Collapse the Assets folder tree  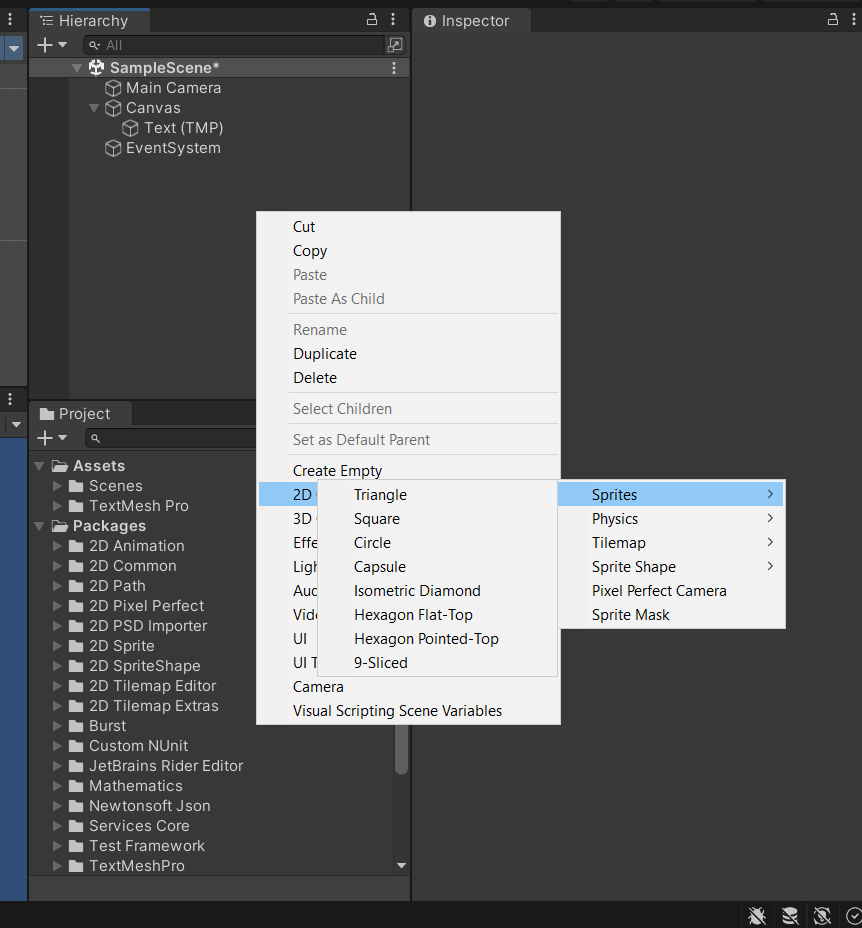[x=40, y=466]
